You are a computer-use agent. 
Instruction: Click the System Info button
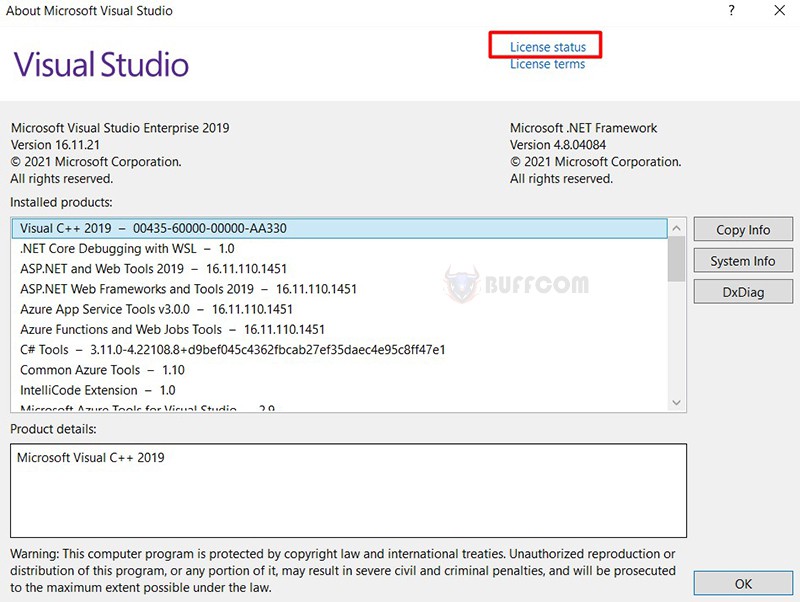[x=742, y=260]
